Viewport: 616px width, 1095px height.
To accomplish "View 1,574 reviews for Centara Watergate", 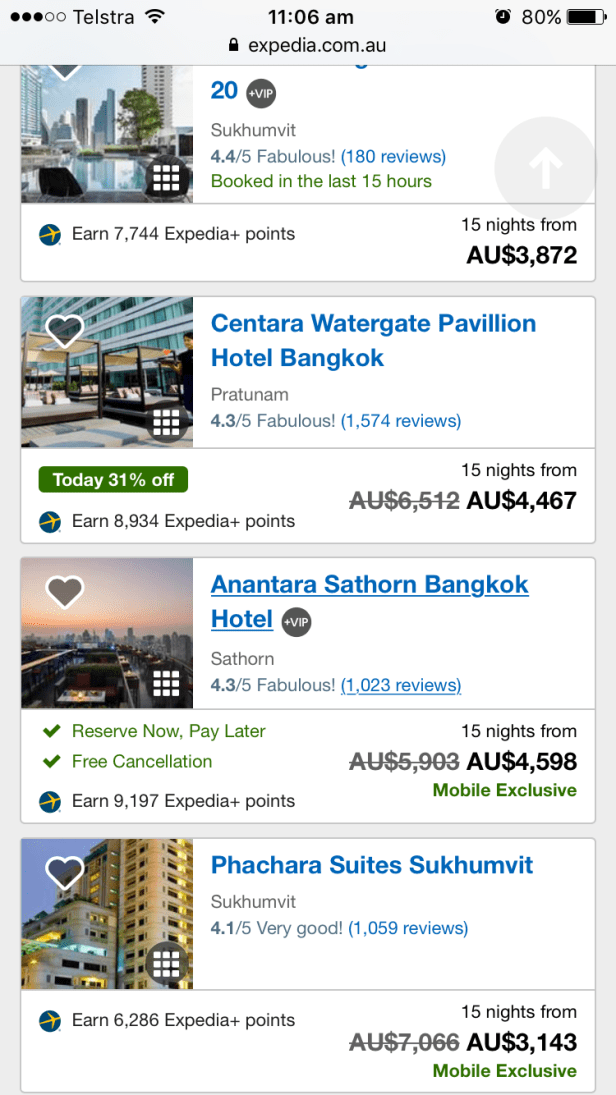I will click(401, 421).
